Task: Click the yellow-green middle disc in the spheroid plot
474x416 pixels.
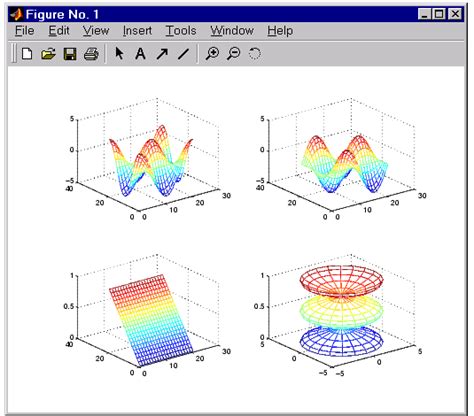Action: tap(341, 312)
